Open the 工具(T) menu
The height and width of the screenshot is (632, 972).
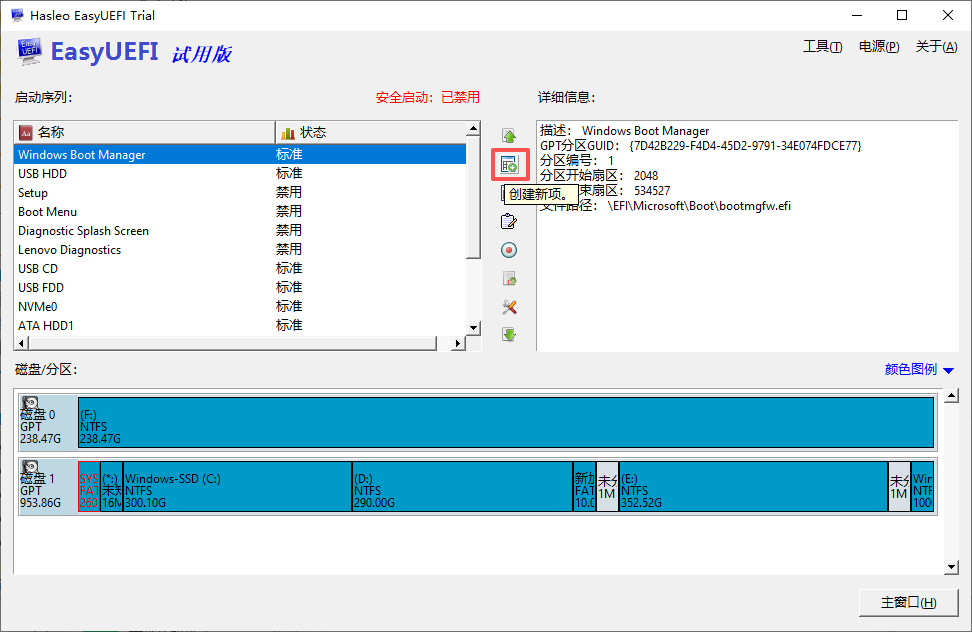[823, 46]
